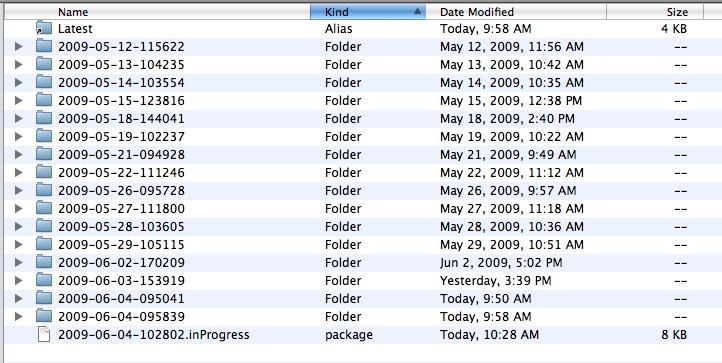Select the 2009-05-21-094928 folder icon

[x=44, y=154]
